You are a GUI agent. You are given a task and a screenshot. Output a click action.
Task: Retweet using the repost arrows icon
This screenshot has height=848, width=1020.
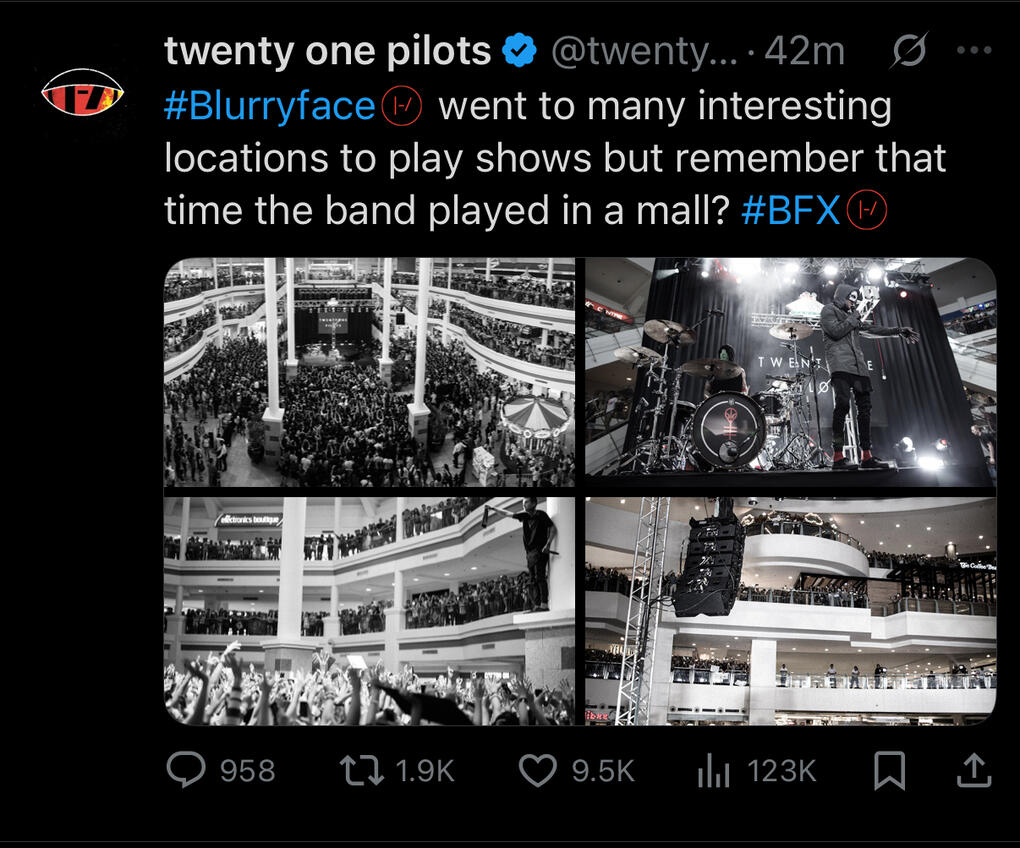(x=361, y=770)
